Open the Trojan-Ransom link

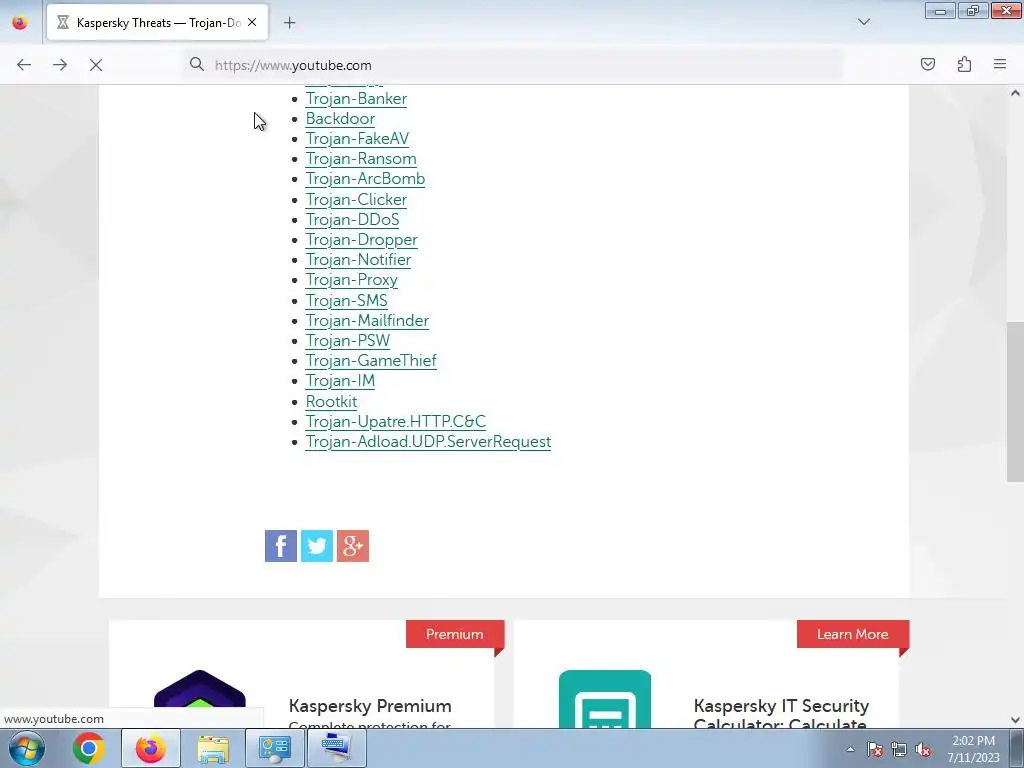pos(360,159)
